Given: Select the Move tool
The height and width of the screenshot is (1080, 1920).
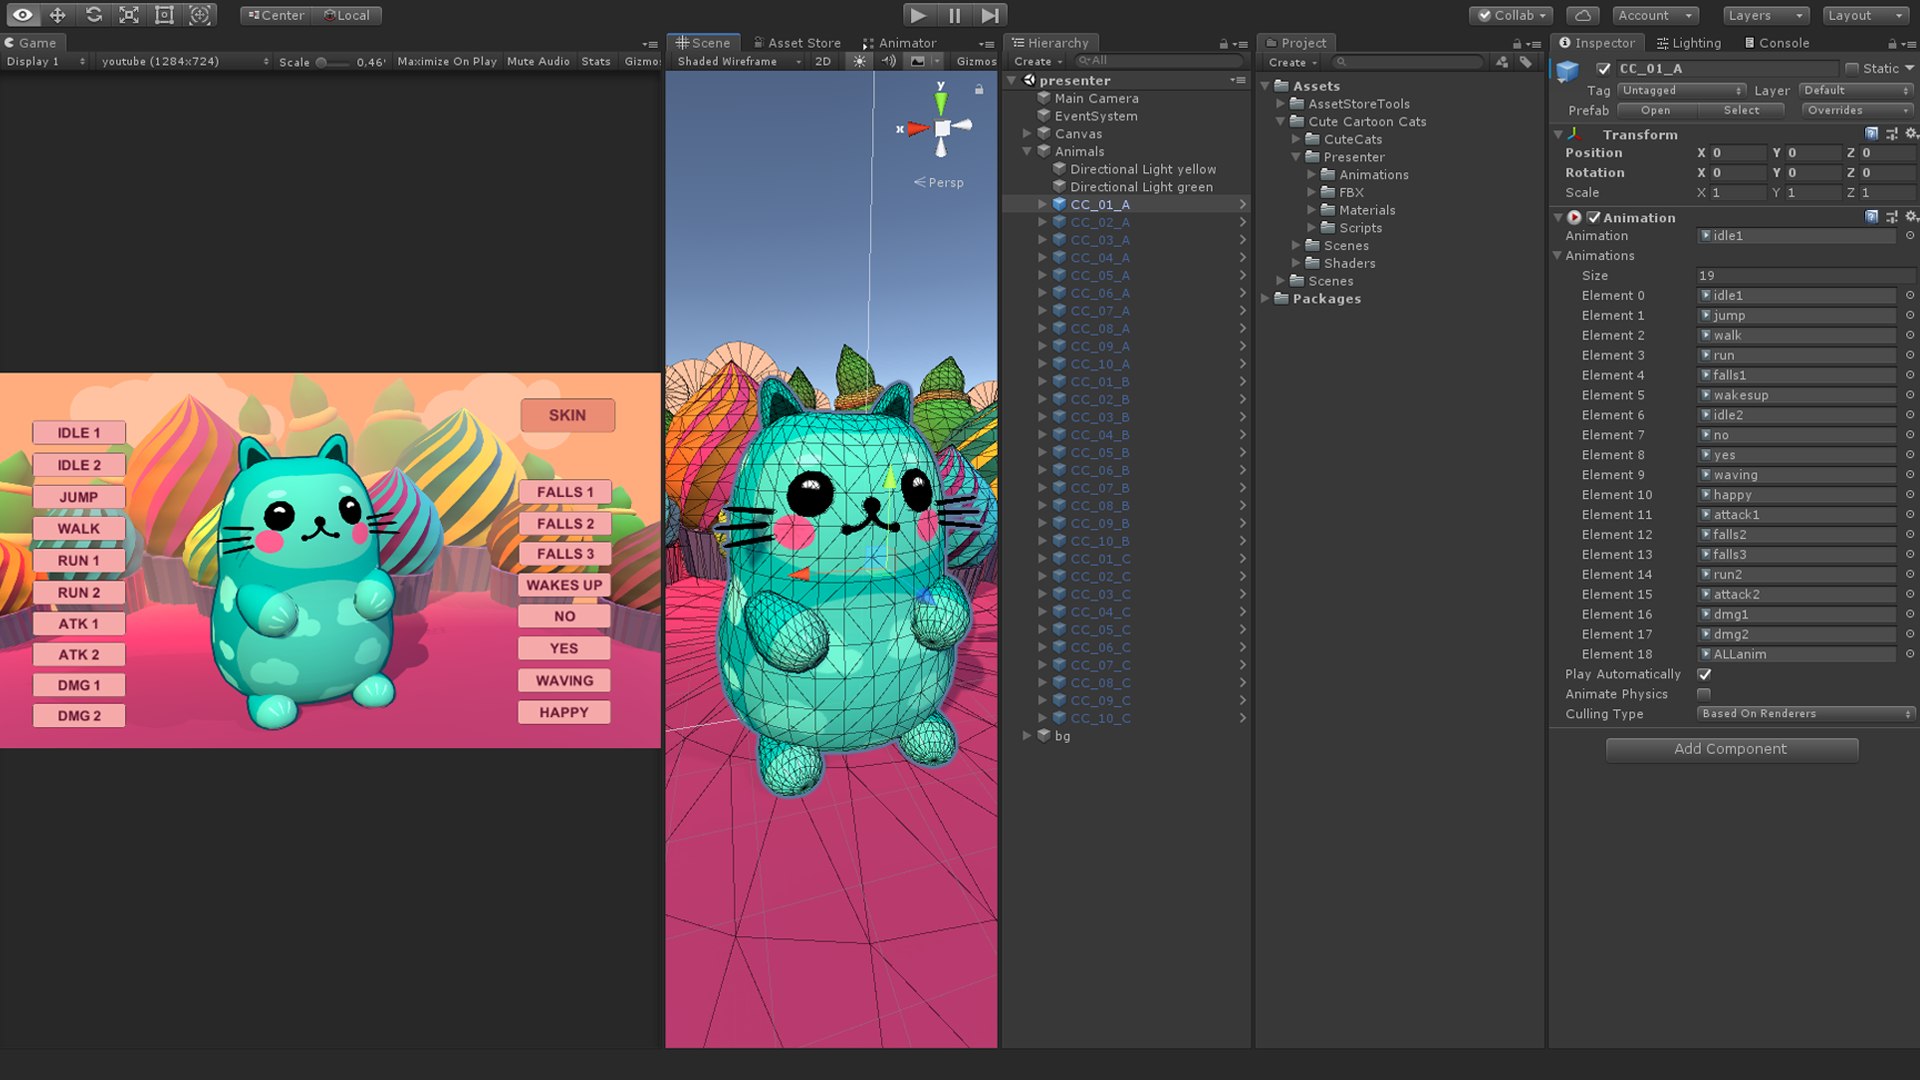Looking at the screenshot, I should (x=58, y=15).
